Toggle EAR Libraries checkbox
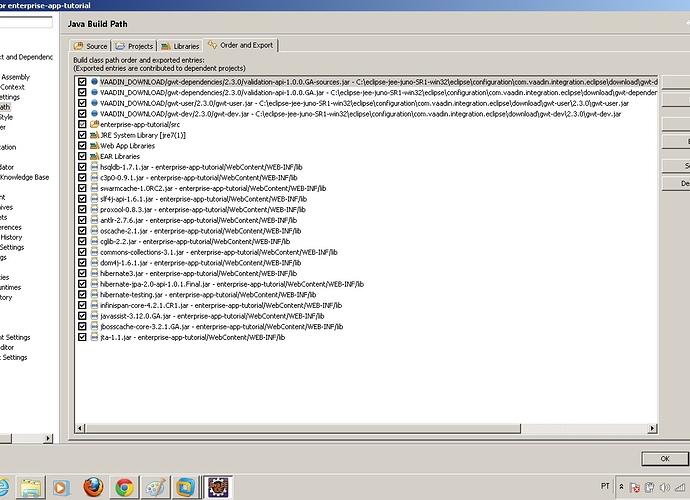Image resolution: width=690 pixels, height=500 pixels. (82, 156)
